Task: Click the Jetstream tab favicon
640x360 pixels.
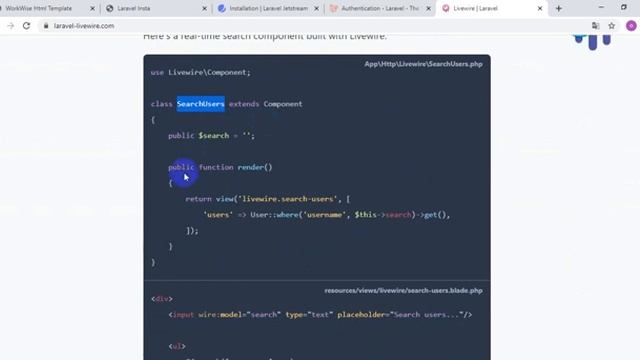Action: click(222, 8)
